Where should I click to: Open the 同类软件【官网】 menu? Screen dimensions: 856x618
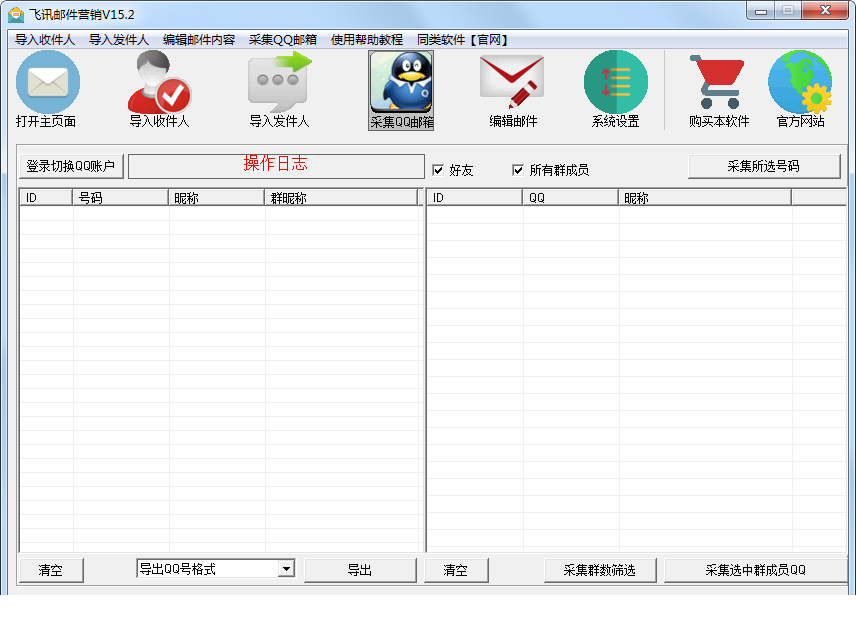click(462, 40)
